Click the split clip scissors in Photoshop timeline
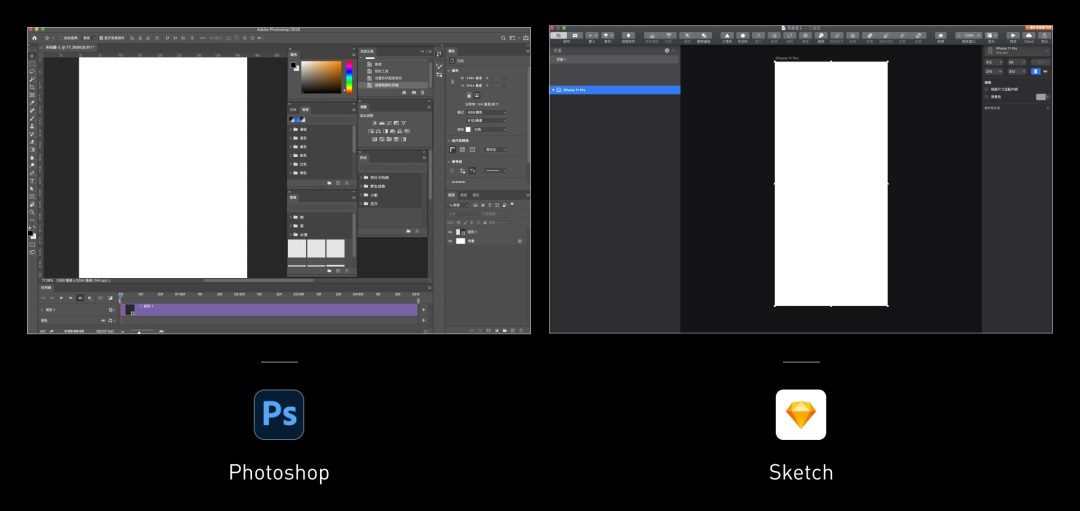1080x511 pixels. coord(100,298)
